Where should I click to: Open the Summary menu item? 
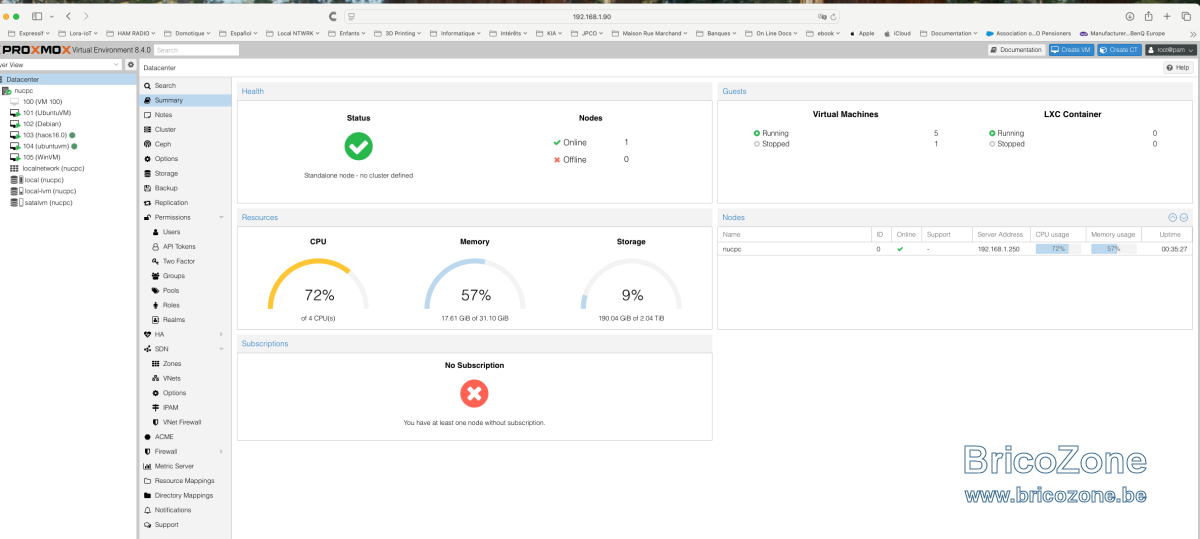pos(184,100)
